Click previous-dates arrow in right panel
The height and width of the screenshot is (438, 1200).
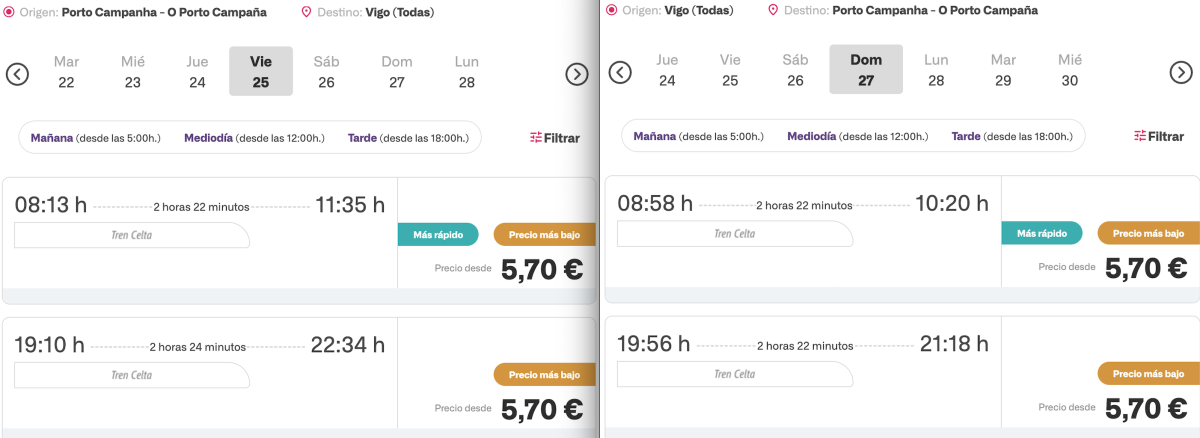[620, 72]
